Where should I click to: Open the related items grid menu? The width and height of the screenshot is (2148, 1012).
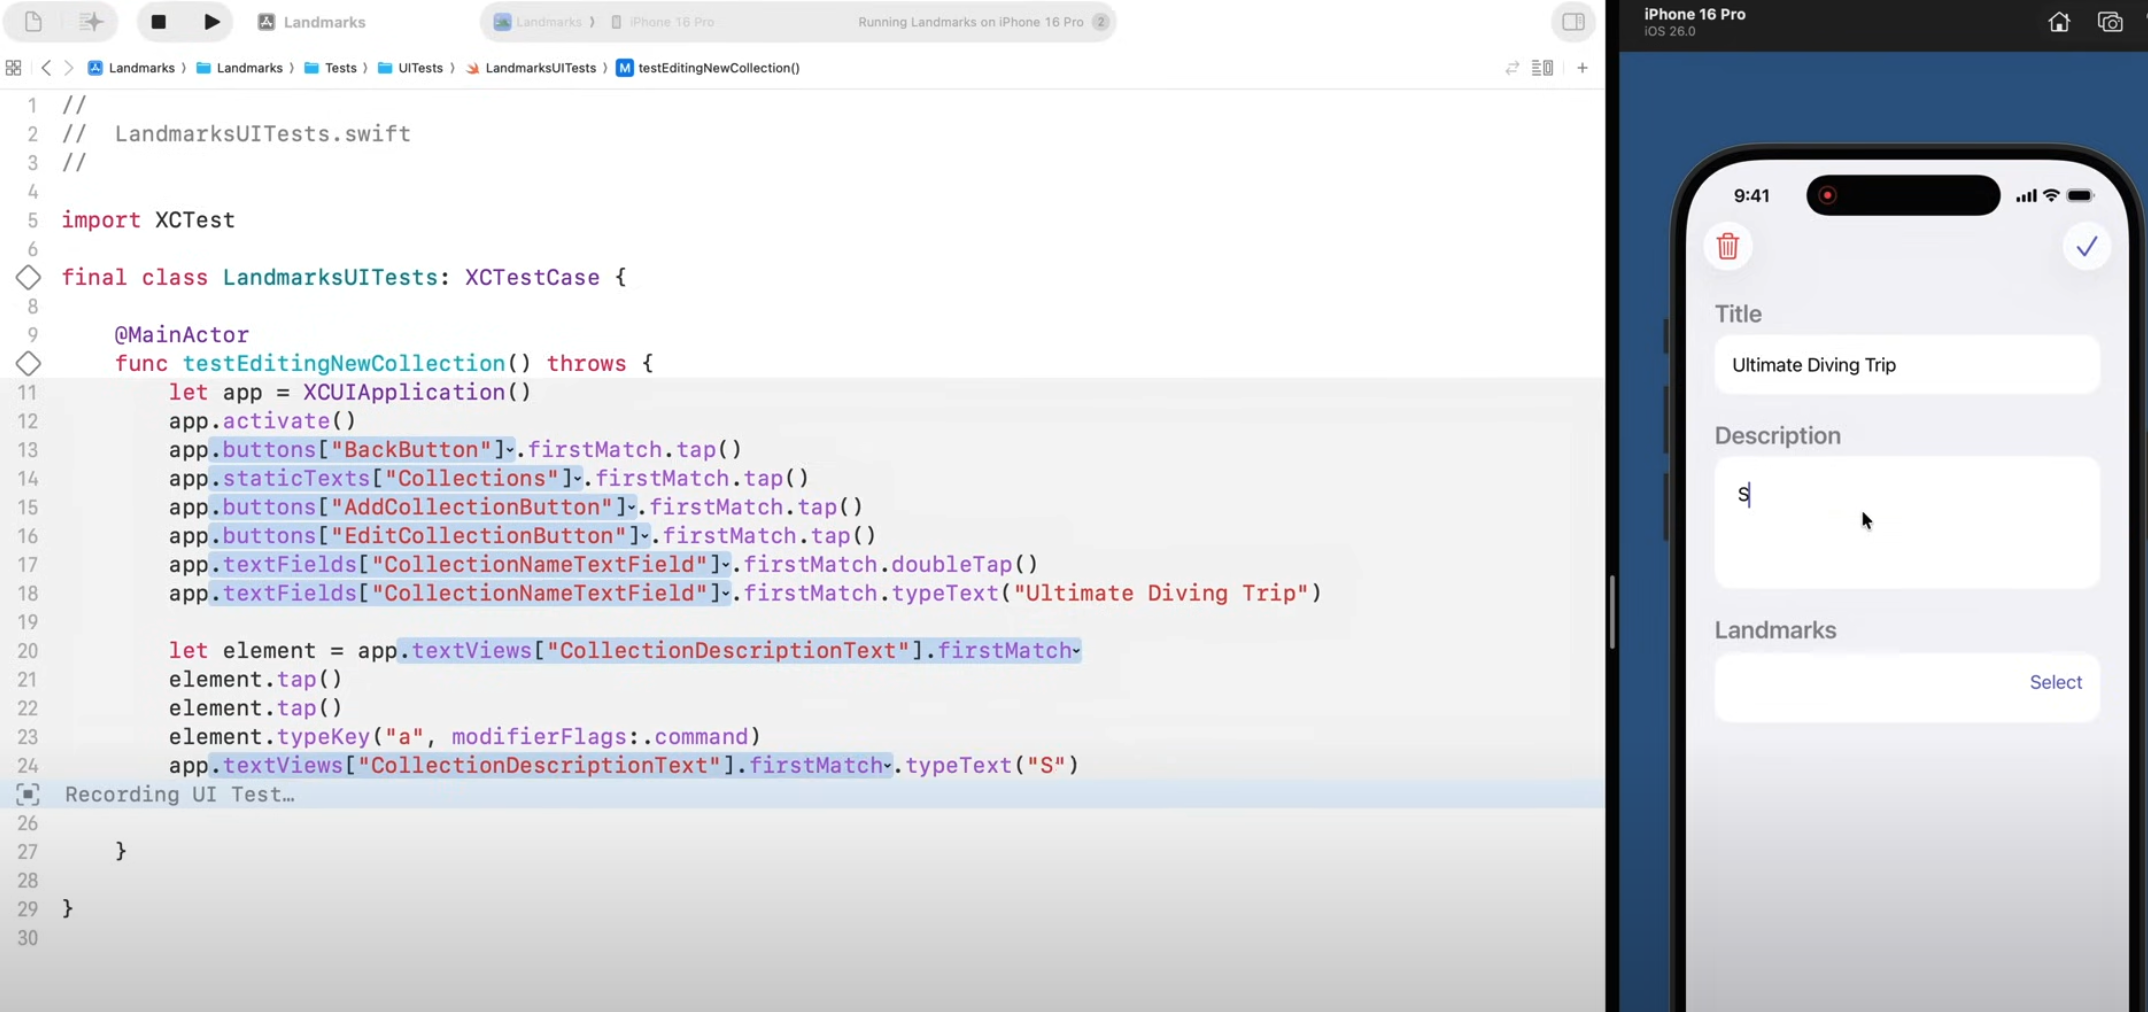pos(13,68)
